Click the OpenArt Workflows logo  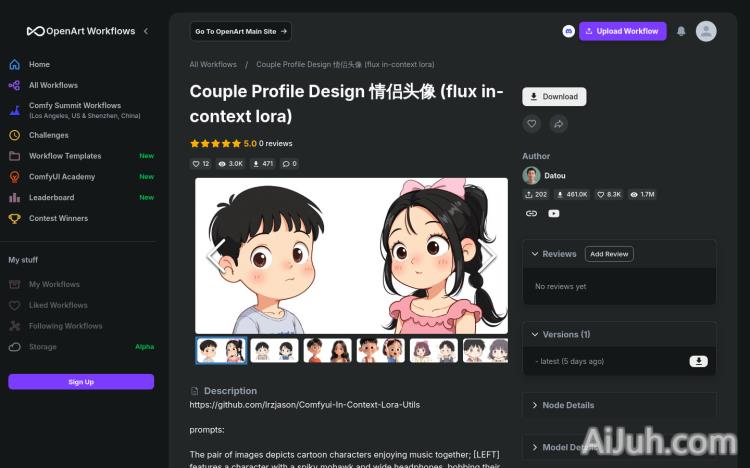[x=81, y=31]
